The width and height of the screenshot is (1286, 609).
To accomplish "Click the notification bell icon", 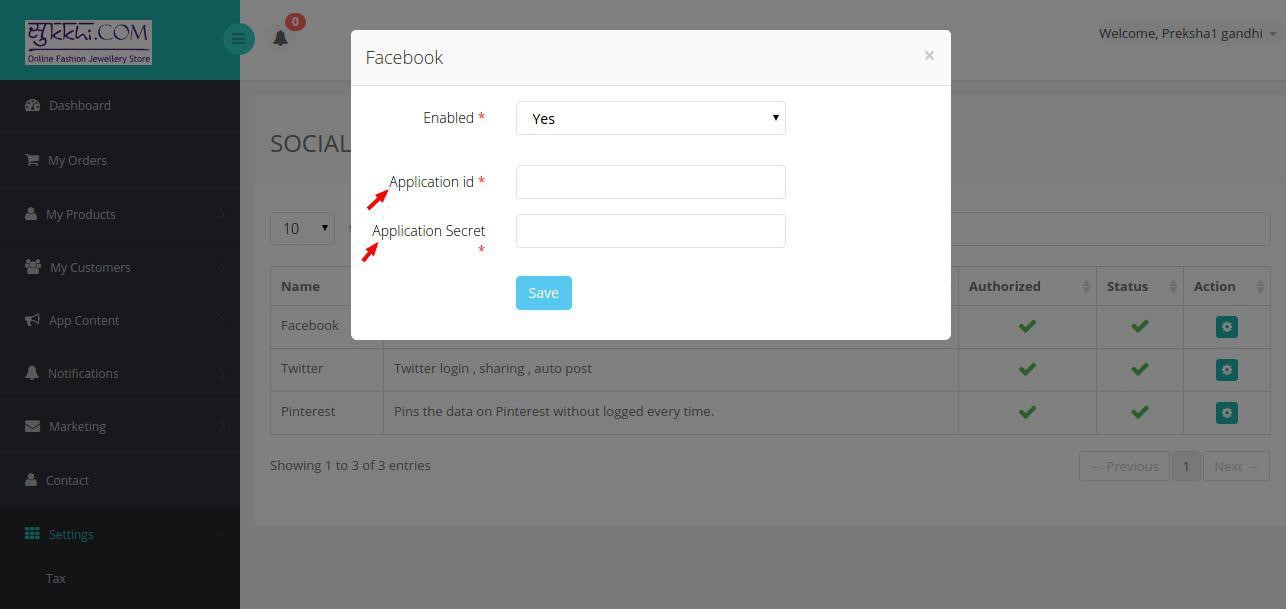I will (x=281, y=38).
